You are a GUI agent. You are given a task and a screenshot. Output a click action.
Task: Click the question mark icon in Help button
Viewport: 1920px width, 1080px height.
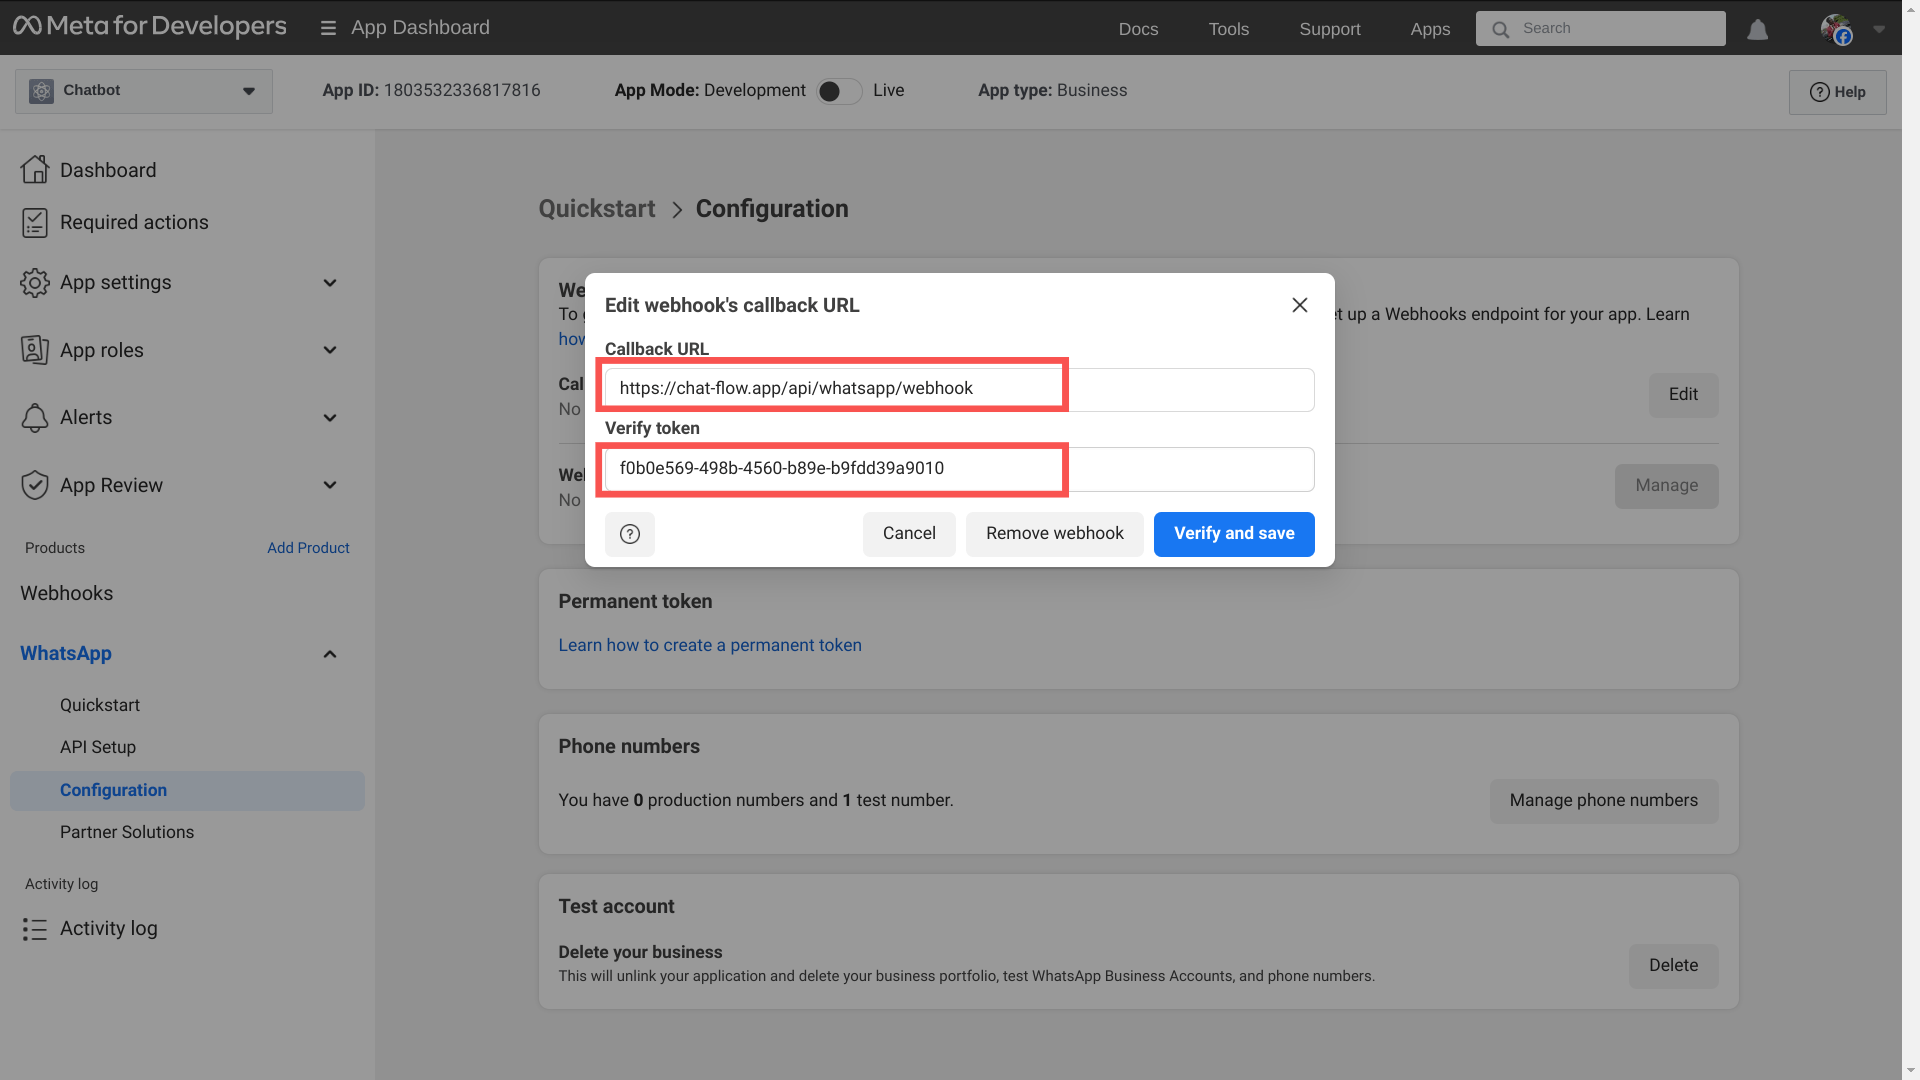tap(1819, 92)
